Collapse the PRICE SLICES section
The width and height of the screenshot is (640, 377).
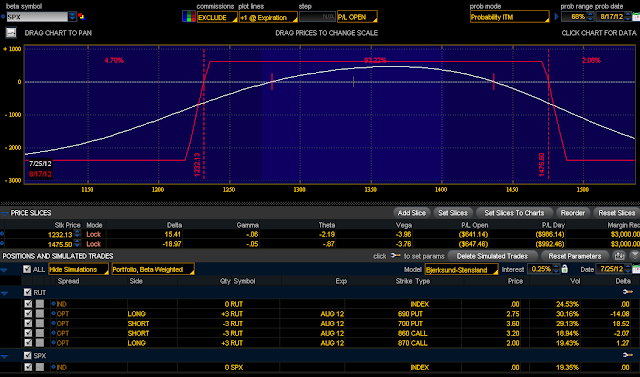point(4,213)
